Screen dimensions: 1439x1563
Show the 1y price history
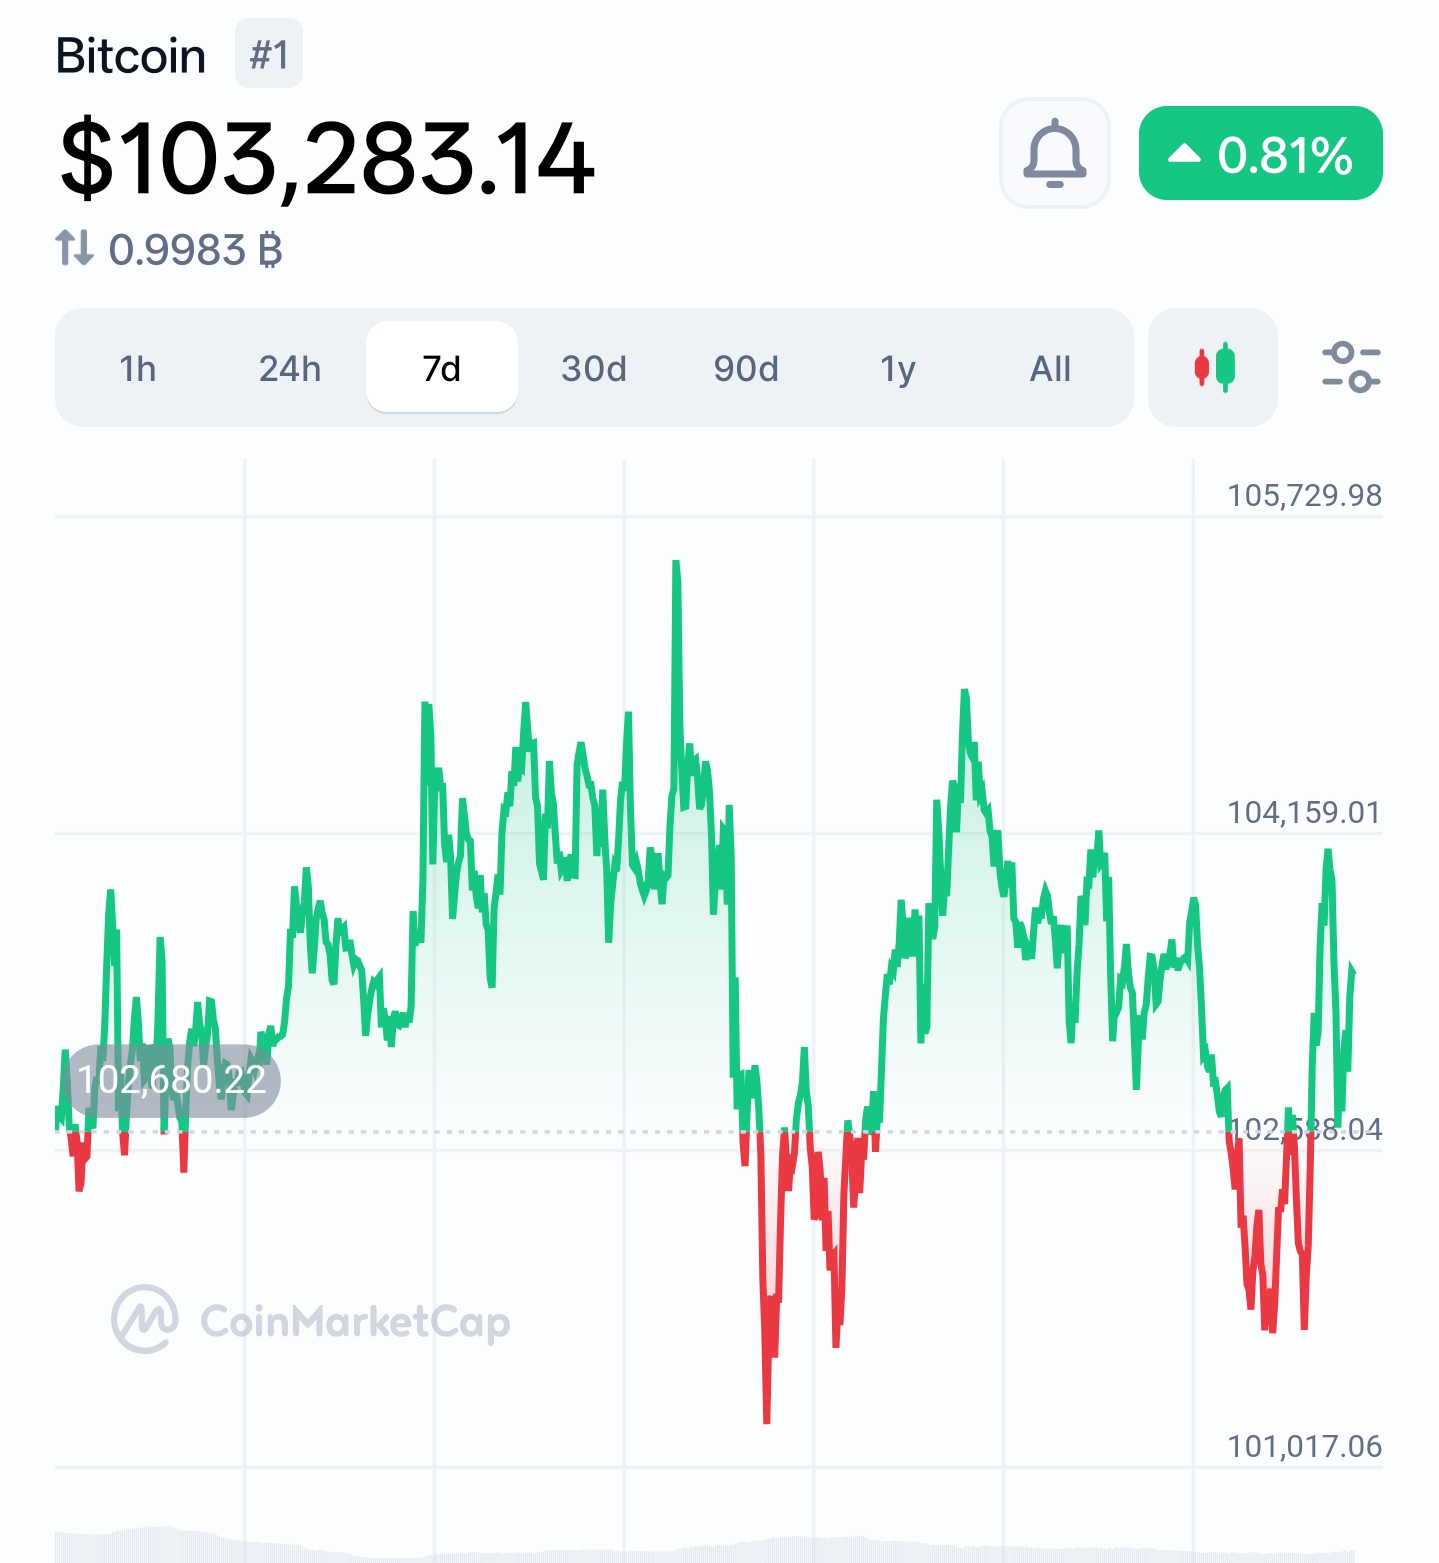point(898,368)
